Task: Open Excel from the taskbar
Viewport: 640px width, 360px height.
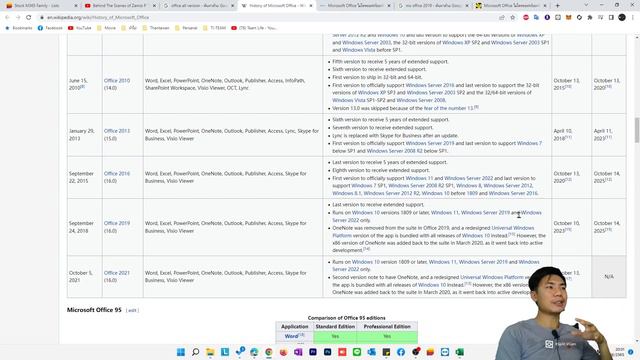Action: coord(460,352)
